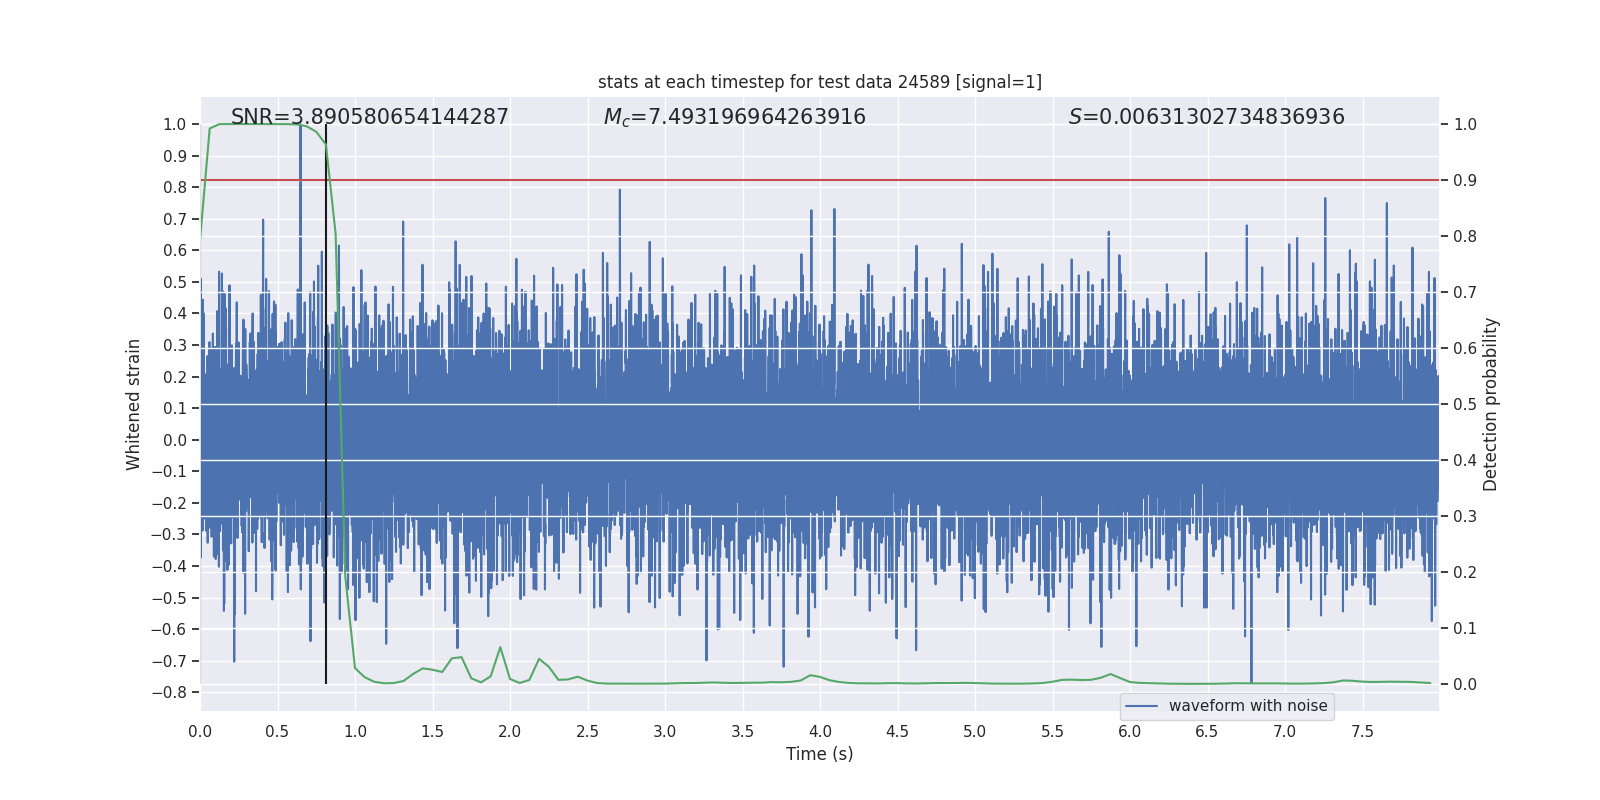Click the 1.0 tick on whitened strain axis

[x=175, y=125]
